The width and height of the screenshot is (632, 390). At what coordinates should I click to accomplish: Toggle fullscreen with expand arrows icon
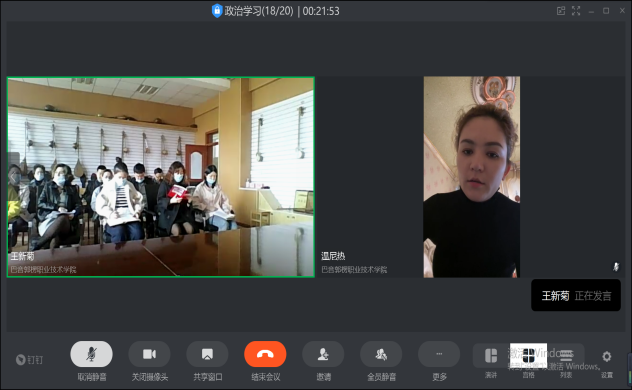576,11
